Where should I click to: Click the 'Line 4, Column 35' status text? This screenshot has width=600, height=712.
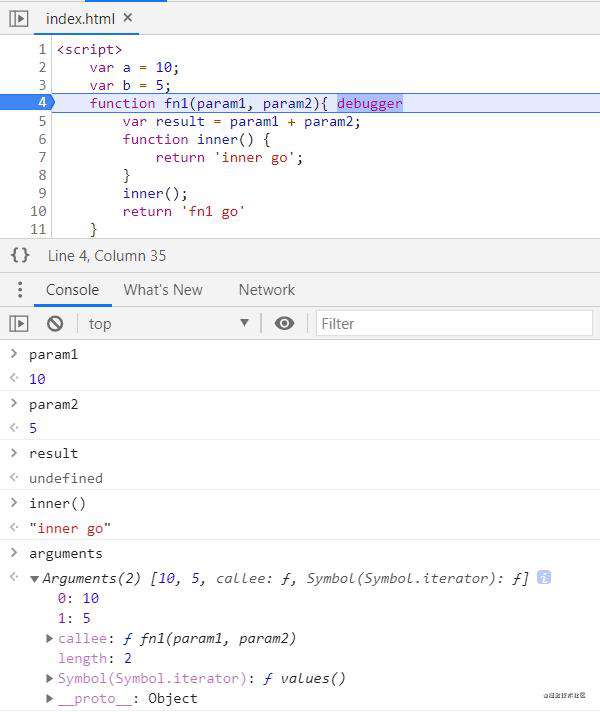click(x=107, y=256)
